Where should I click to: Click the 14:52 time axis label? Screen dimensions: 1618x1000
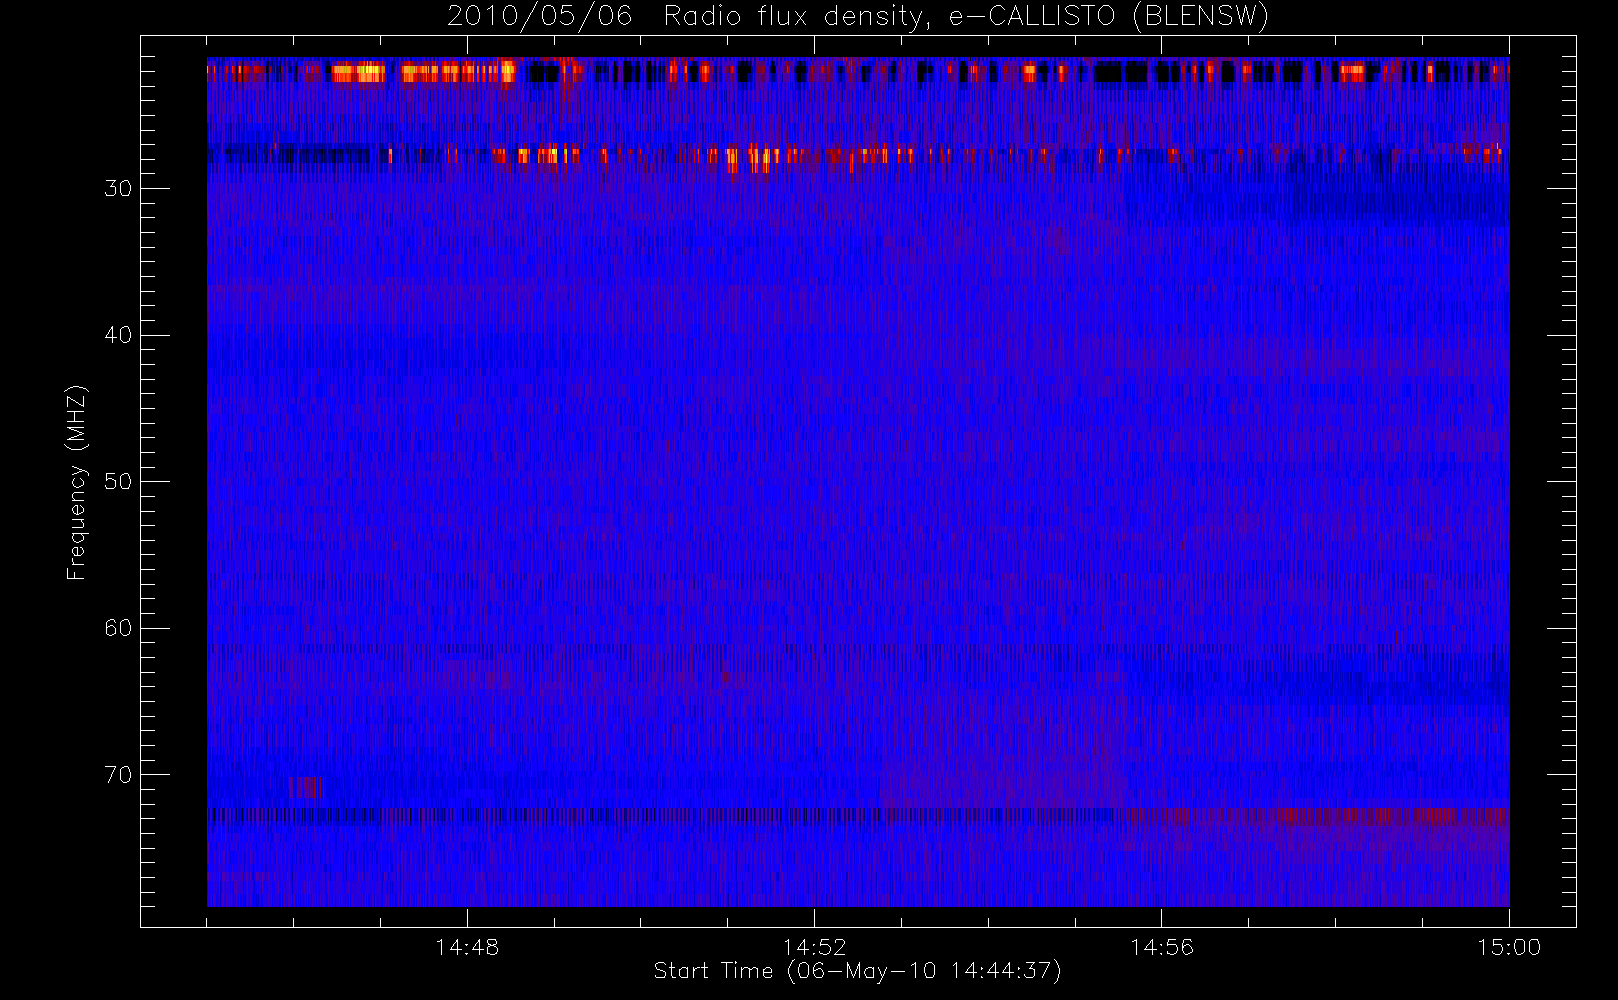814,946
